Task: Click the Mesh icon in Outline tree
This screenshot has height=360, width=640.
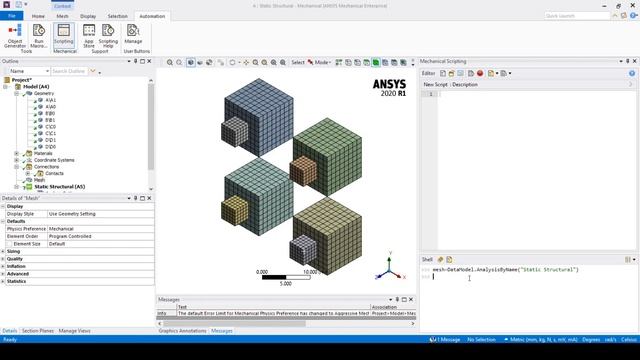Action: click(29, 180)
